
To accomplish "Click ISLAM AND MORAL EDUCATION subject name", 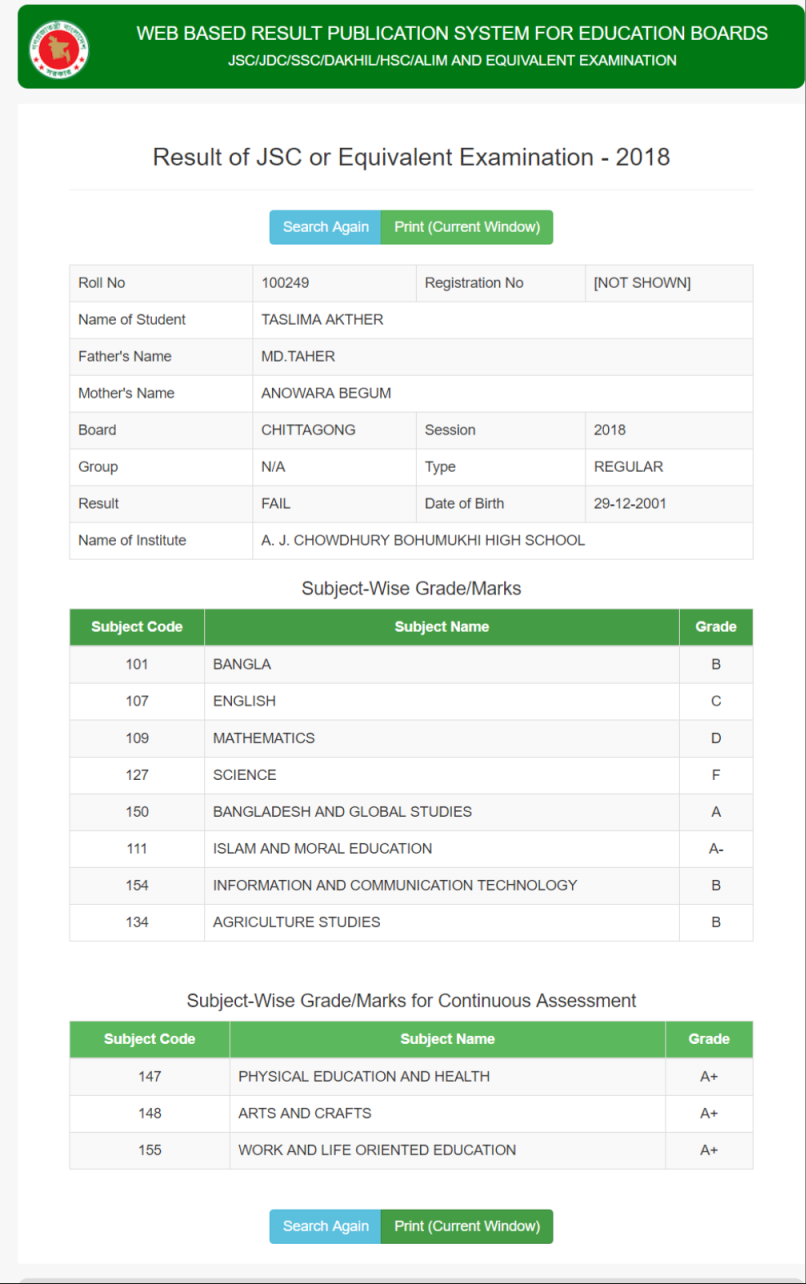I will click(323, 848).
